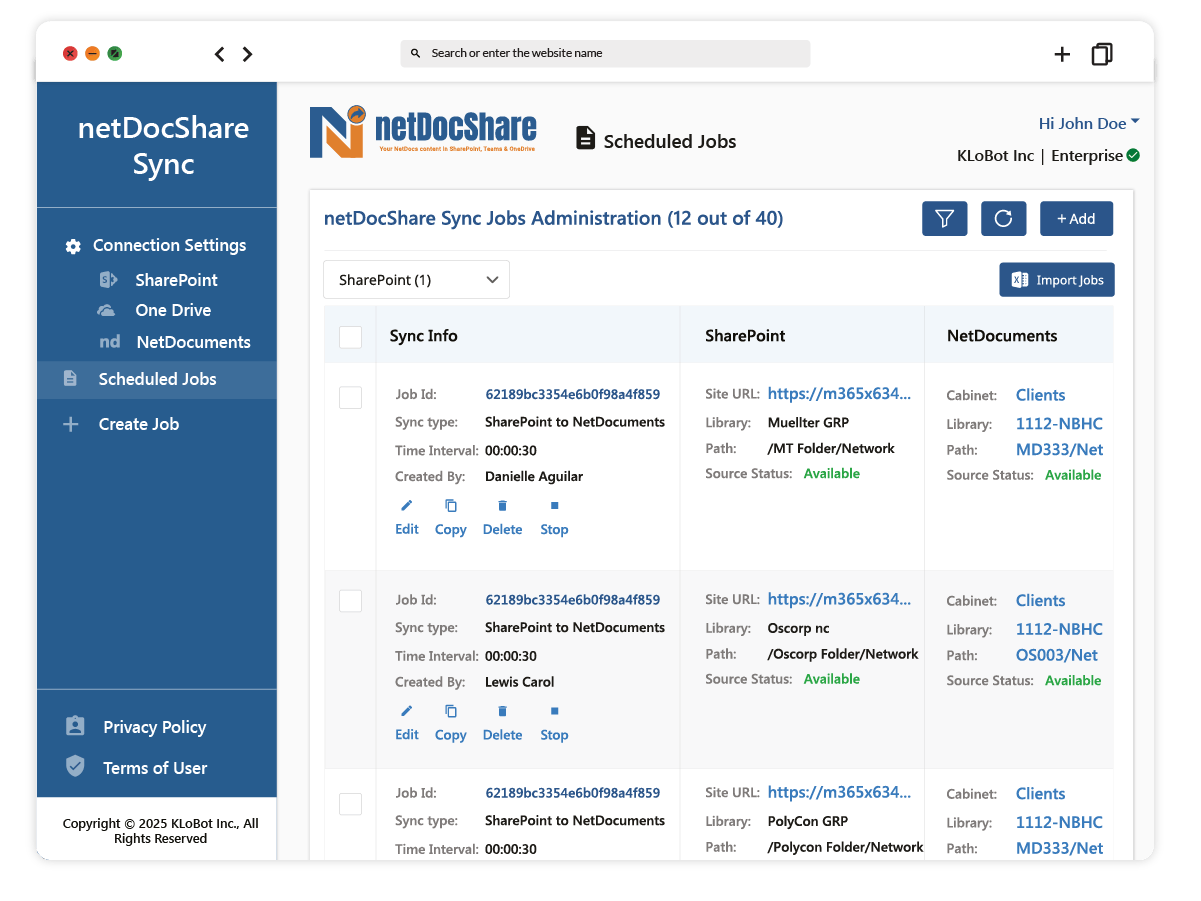
Task: Delete Lewis Carol's sync job
Action: (x=502, y=723)
